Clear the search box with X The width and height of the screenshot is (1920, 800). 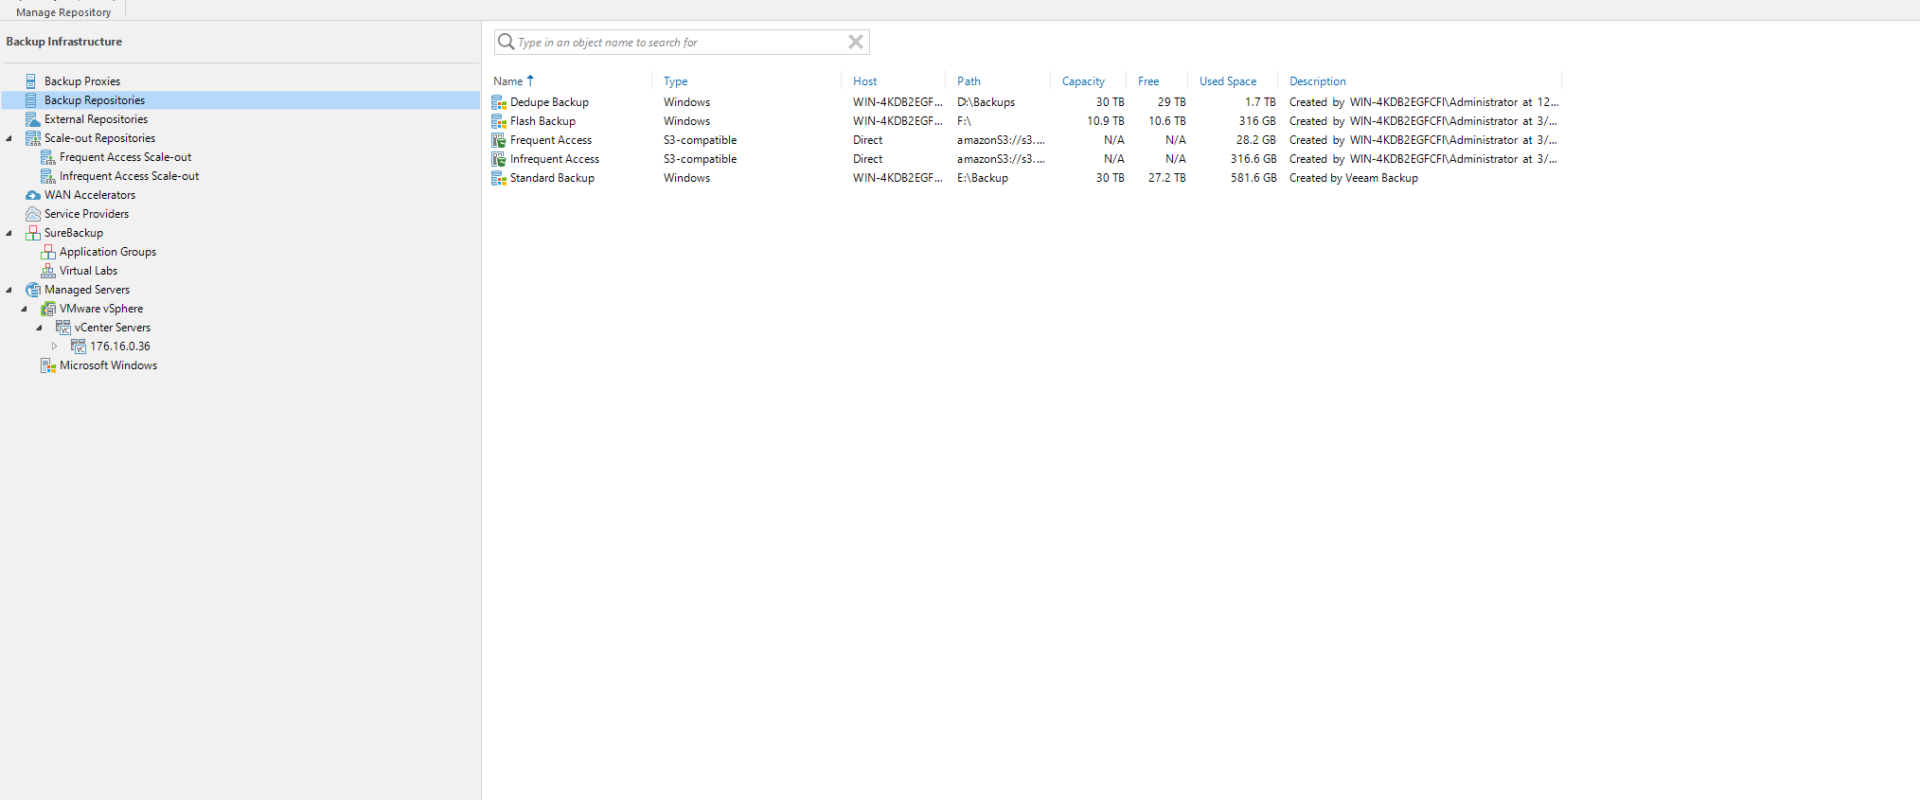pos(856,42)
